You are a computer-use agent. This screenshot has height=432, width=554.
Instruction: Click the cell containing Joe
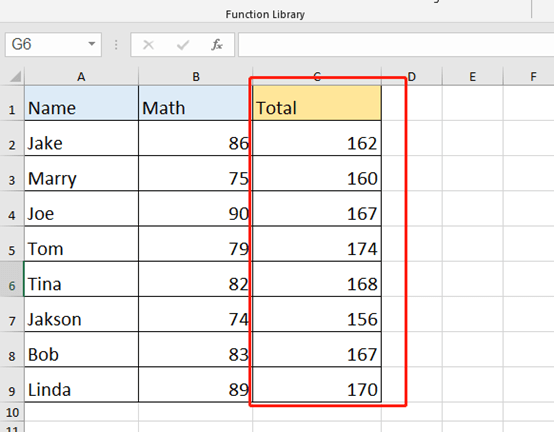coord(81,209)
